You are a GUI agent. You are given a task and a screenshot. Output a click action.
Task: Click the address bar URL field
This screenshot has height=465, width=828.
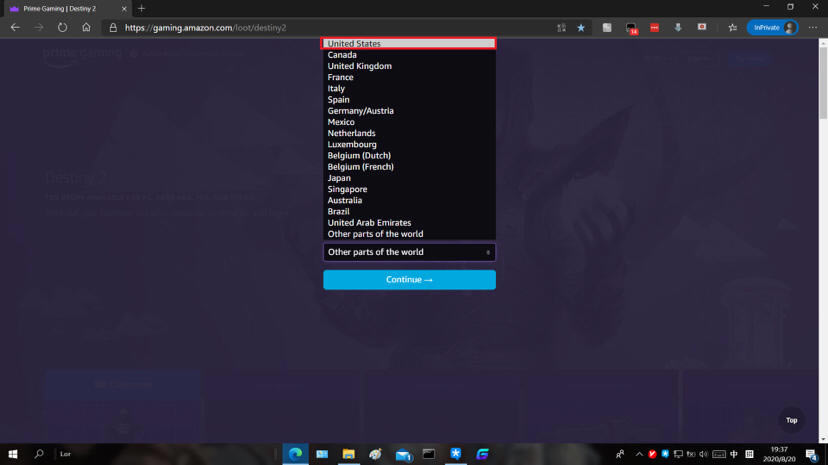pyautogui.click(x=327, y=27)
